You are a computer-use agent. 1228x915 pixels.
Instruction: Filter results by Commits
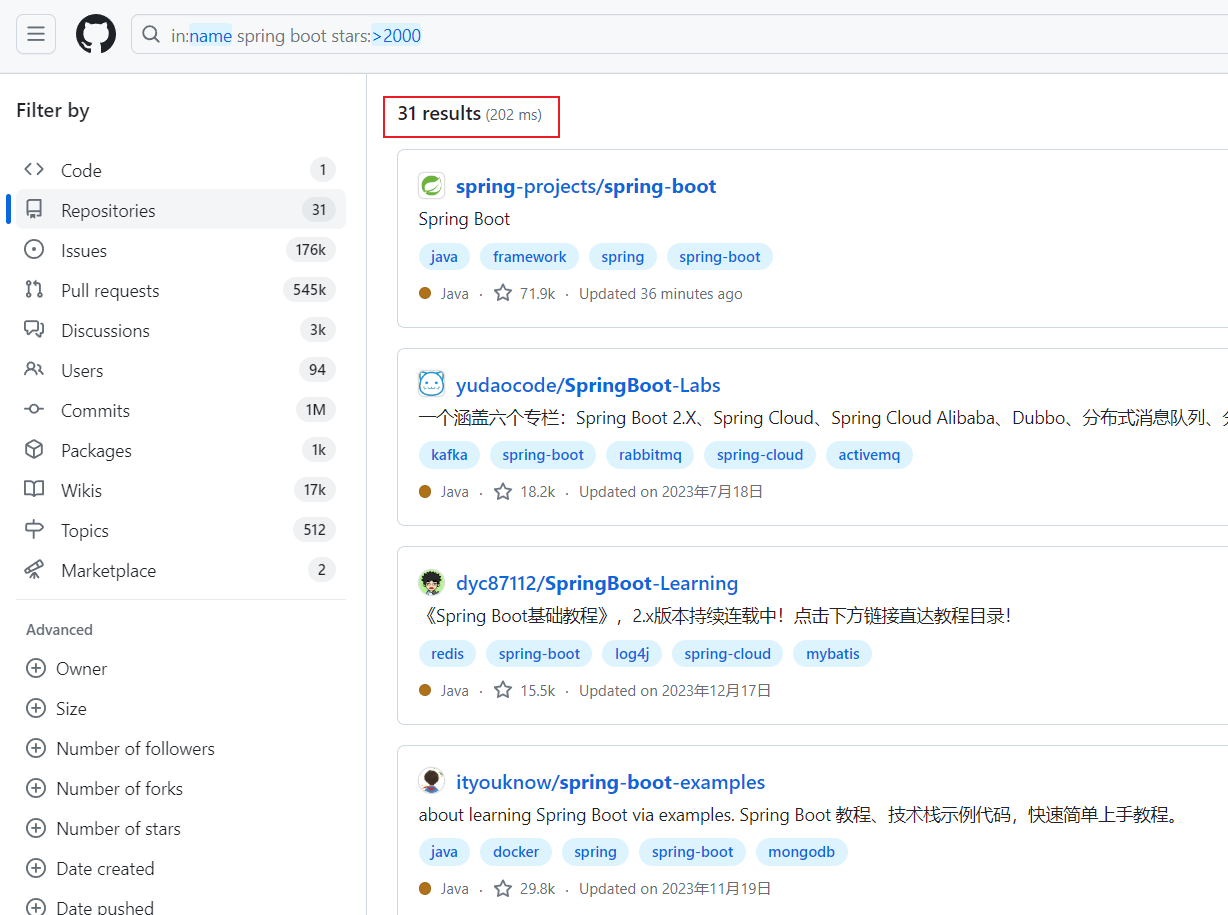(x=180, y=410)
